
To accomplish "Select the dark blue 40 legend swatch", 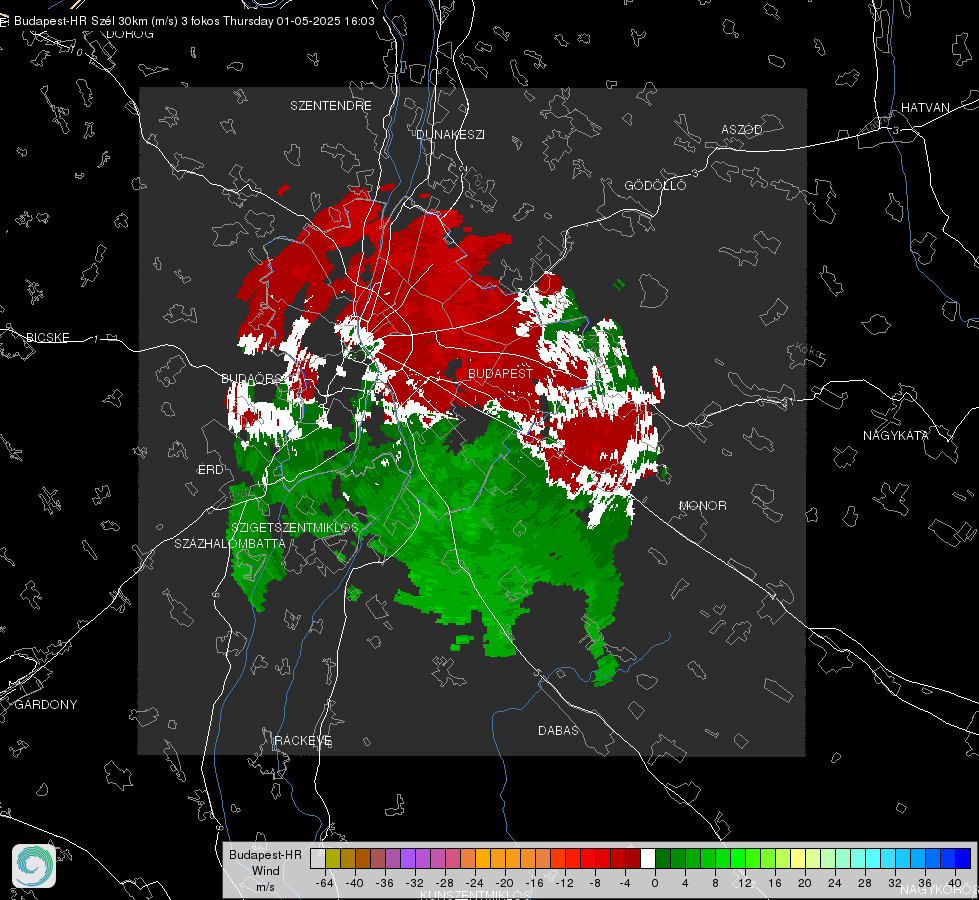I will 963,858.
